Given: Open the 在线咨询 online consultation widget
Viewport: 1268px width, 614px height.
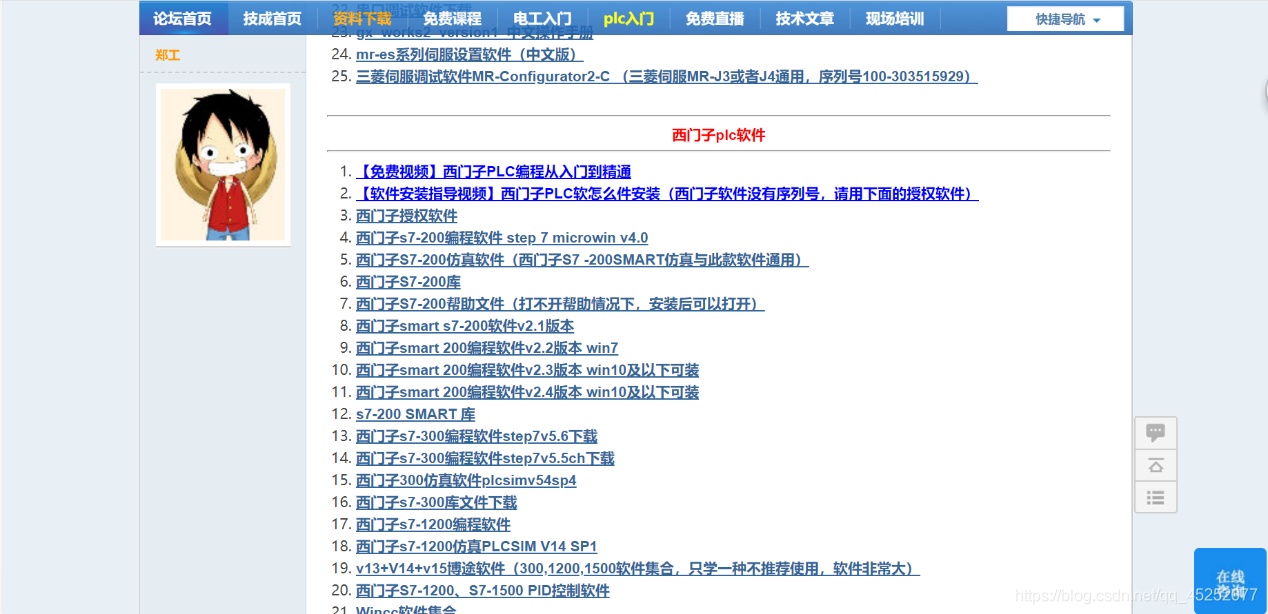Looking at the screenshot, I should tap(1230, 581).
